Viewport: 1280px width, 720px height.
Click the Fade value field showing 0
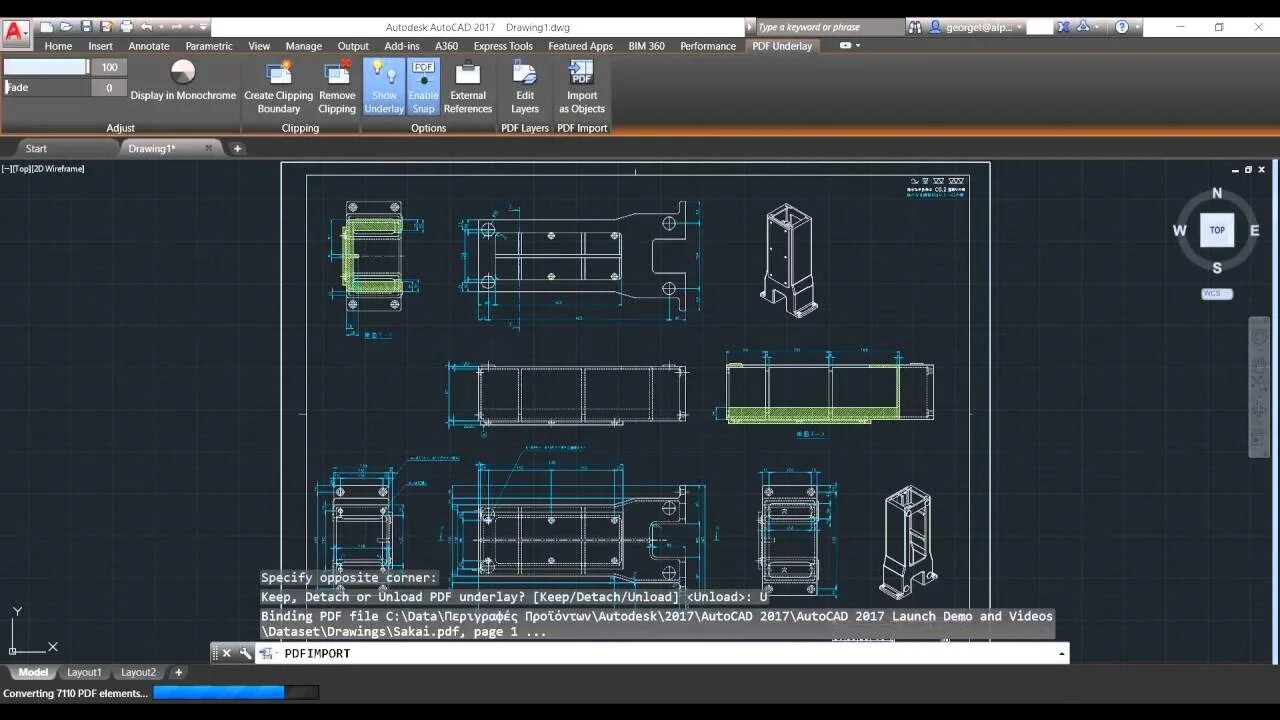coord(109,87)
